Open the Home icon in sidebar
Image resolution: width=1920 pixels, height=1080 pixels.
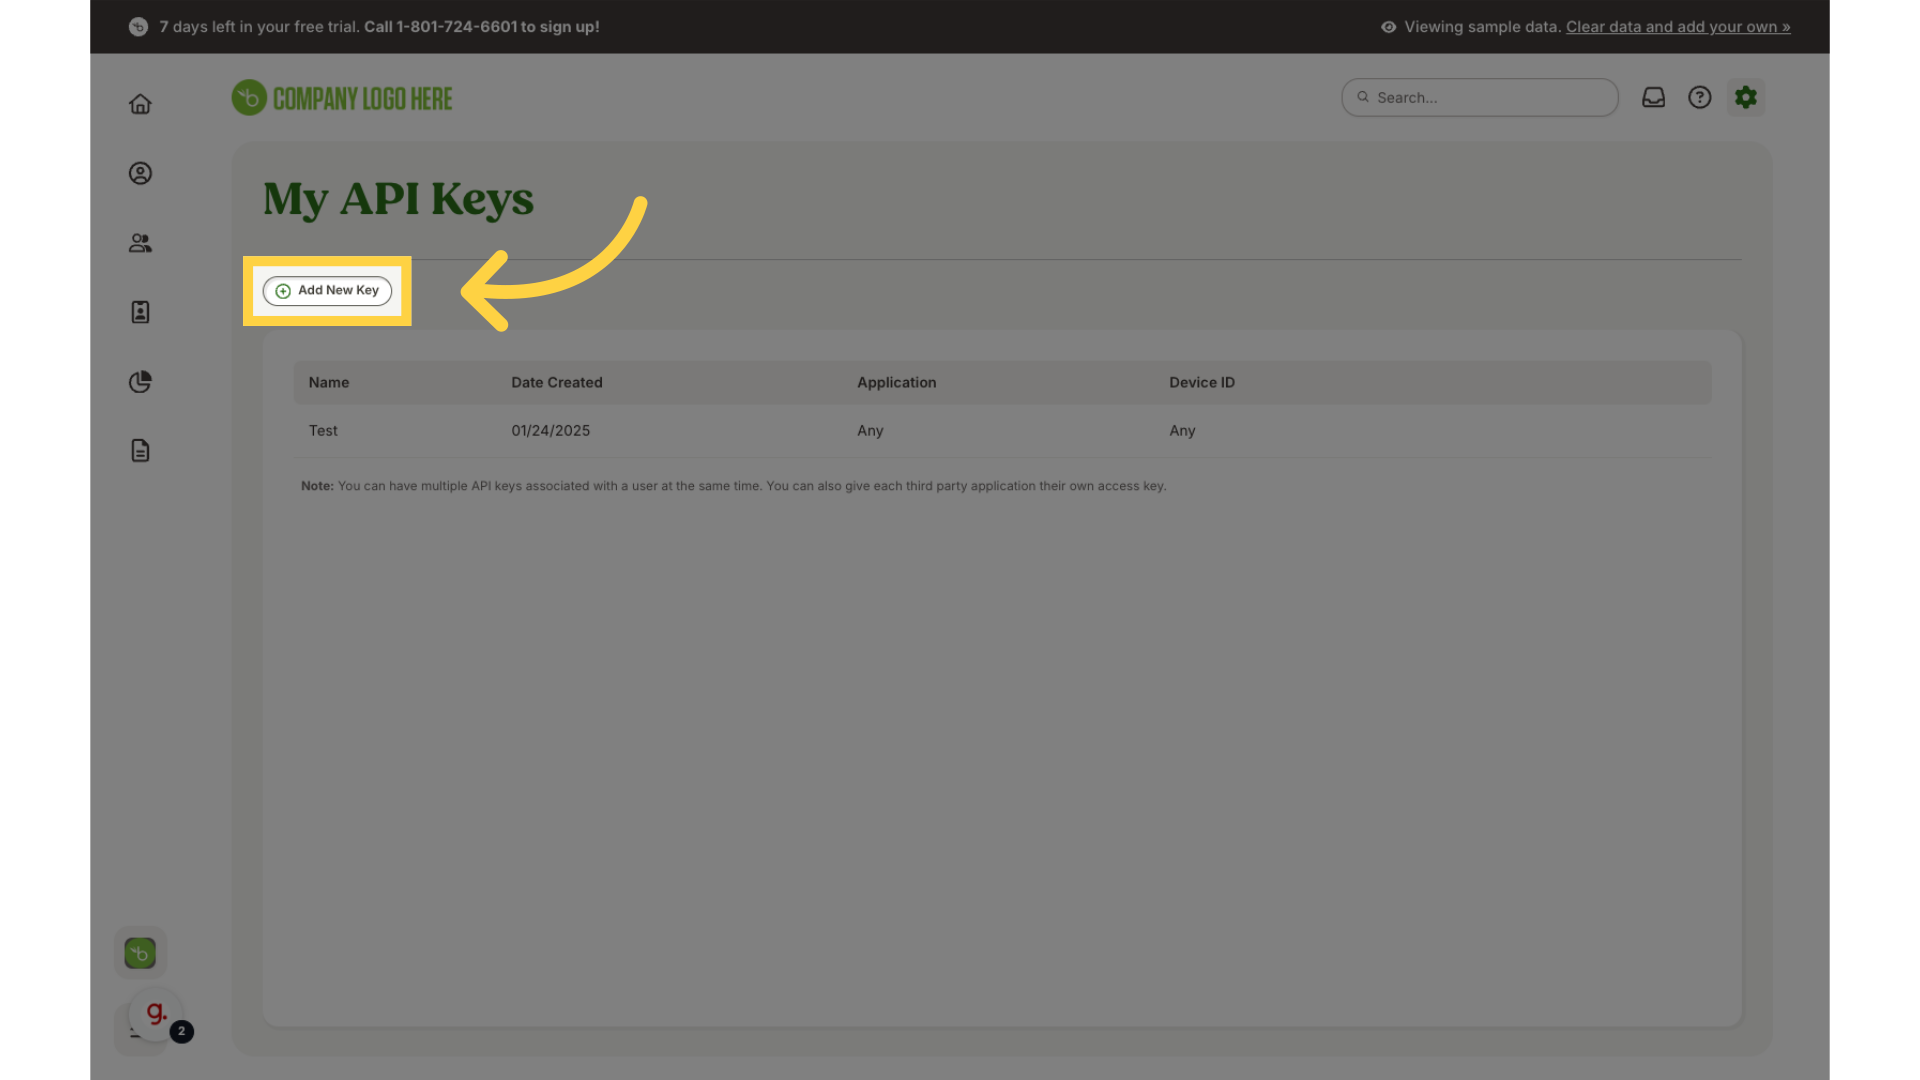(140, 104)
